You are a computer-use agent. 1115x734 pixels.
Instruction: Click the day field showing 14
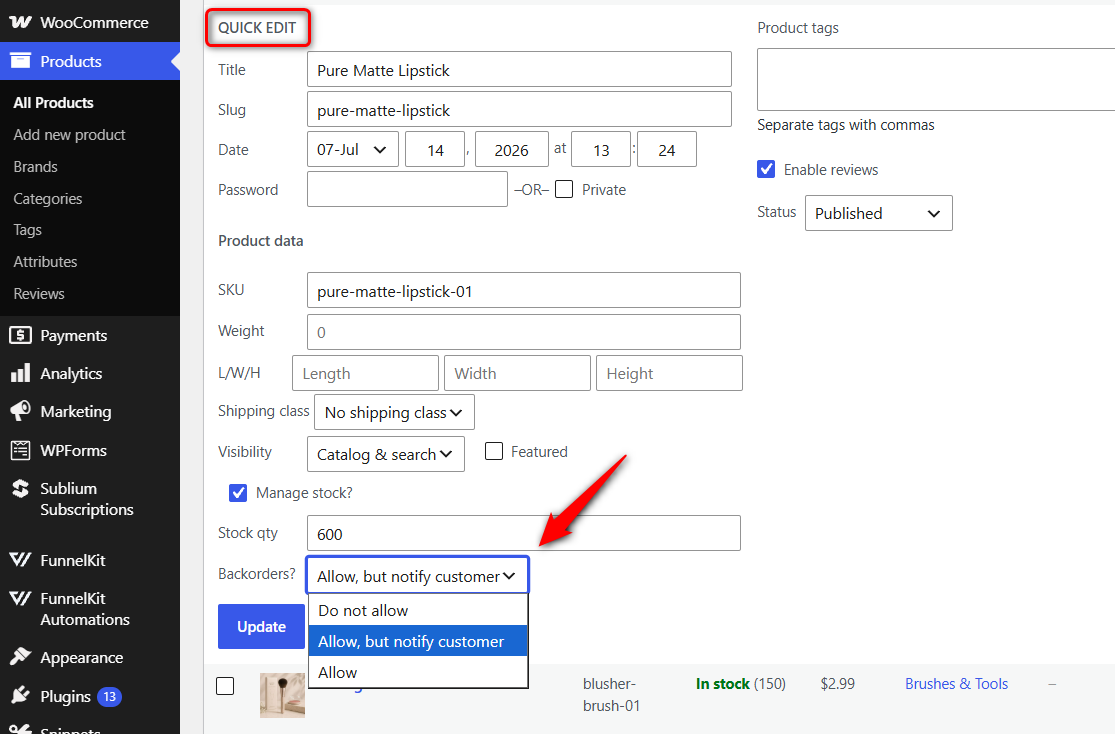click(x=435, y=149)
